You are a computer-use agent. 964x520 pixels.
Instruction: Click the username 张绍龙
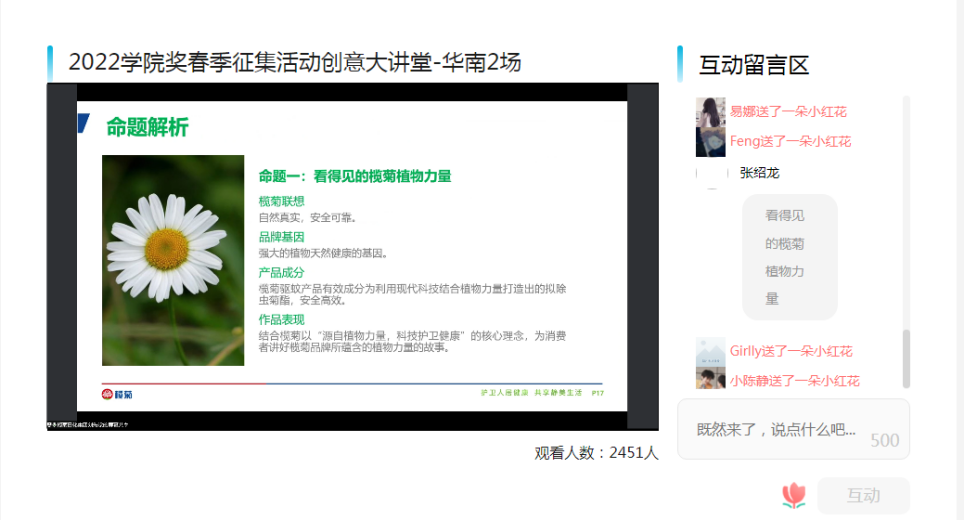pos(759,173)
